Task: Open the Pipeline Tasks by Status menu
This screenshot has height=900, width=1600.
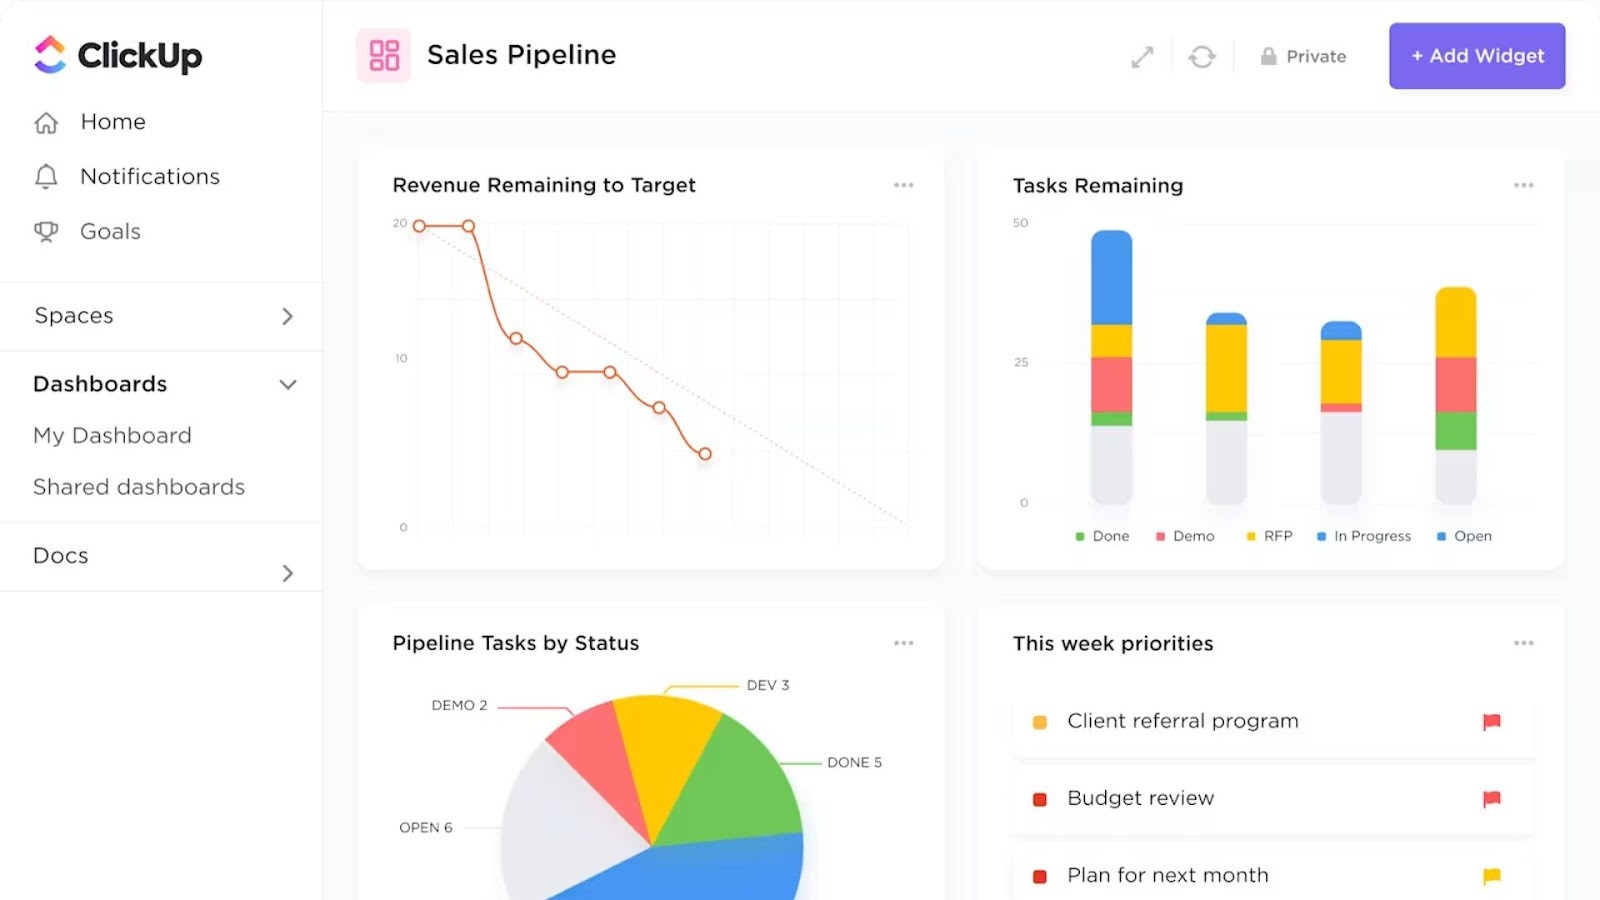Action: pos(903,642)
